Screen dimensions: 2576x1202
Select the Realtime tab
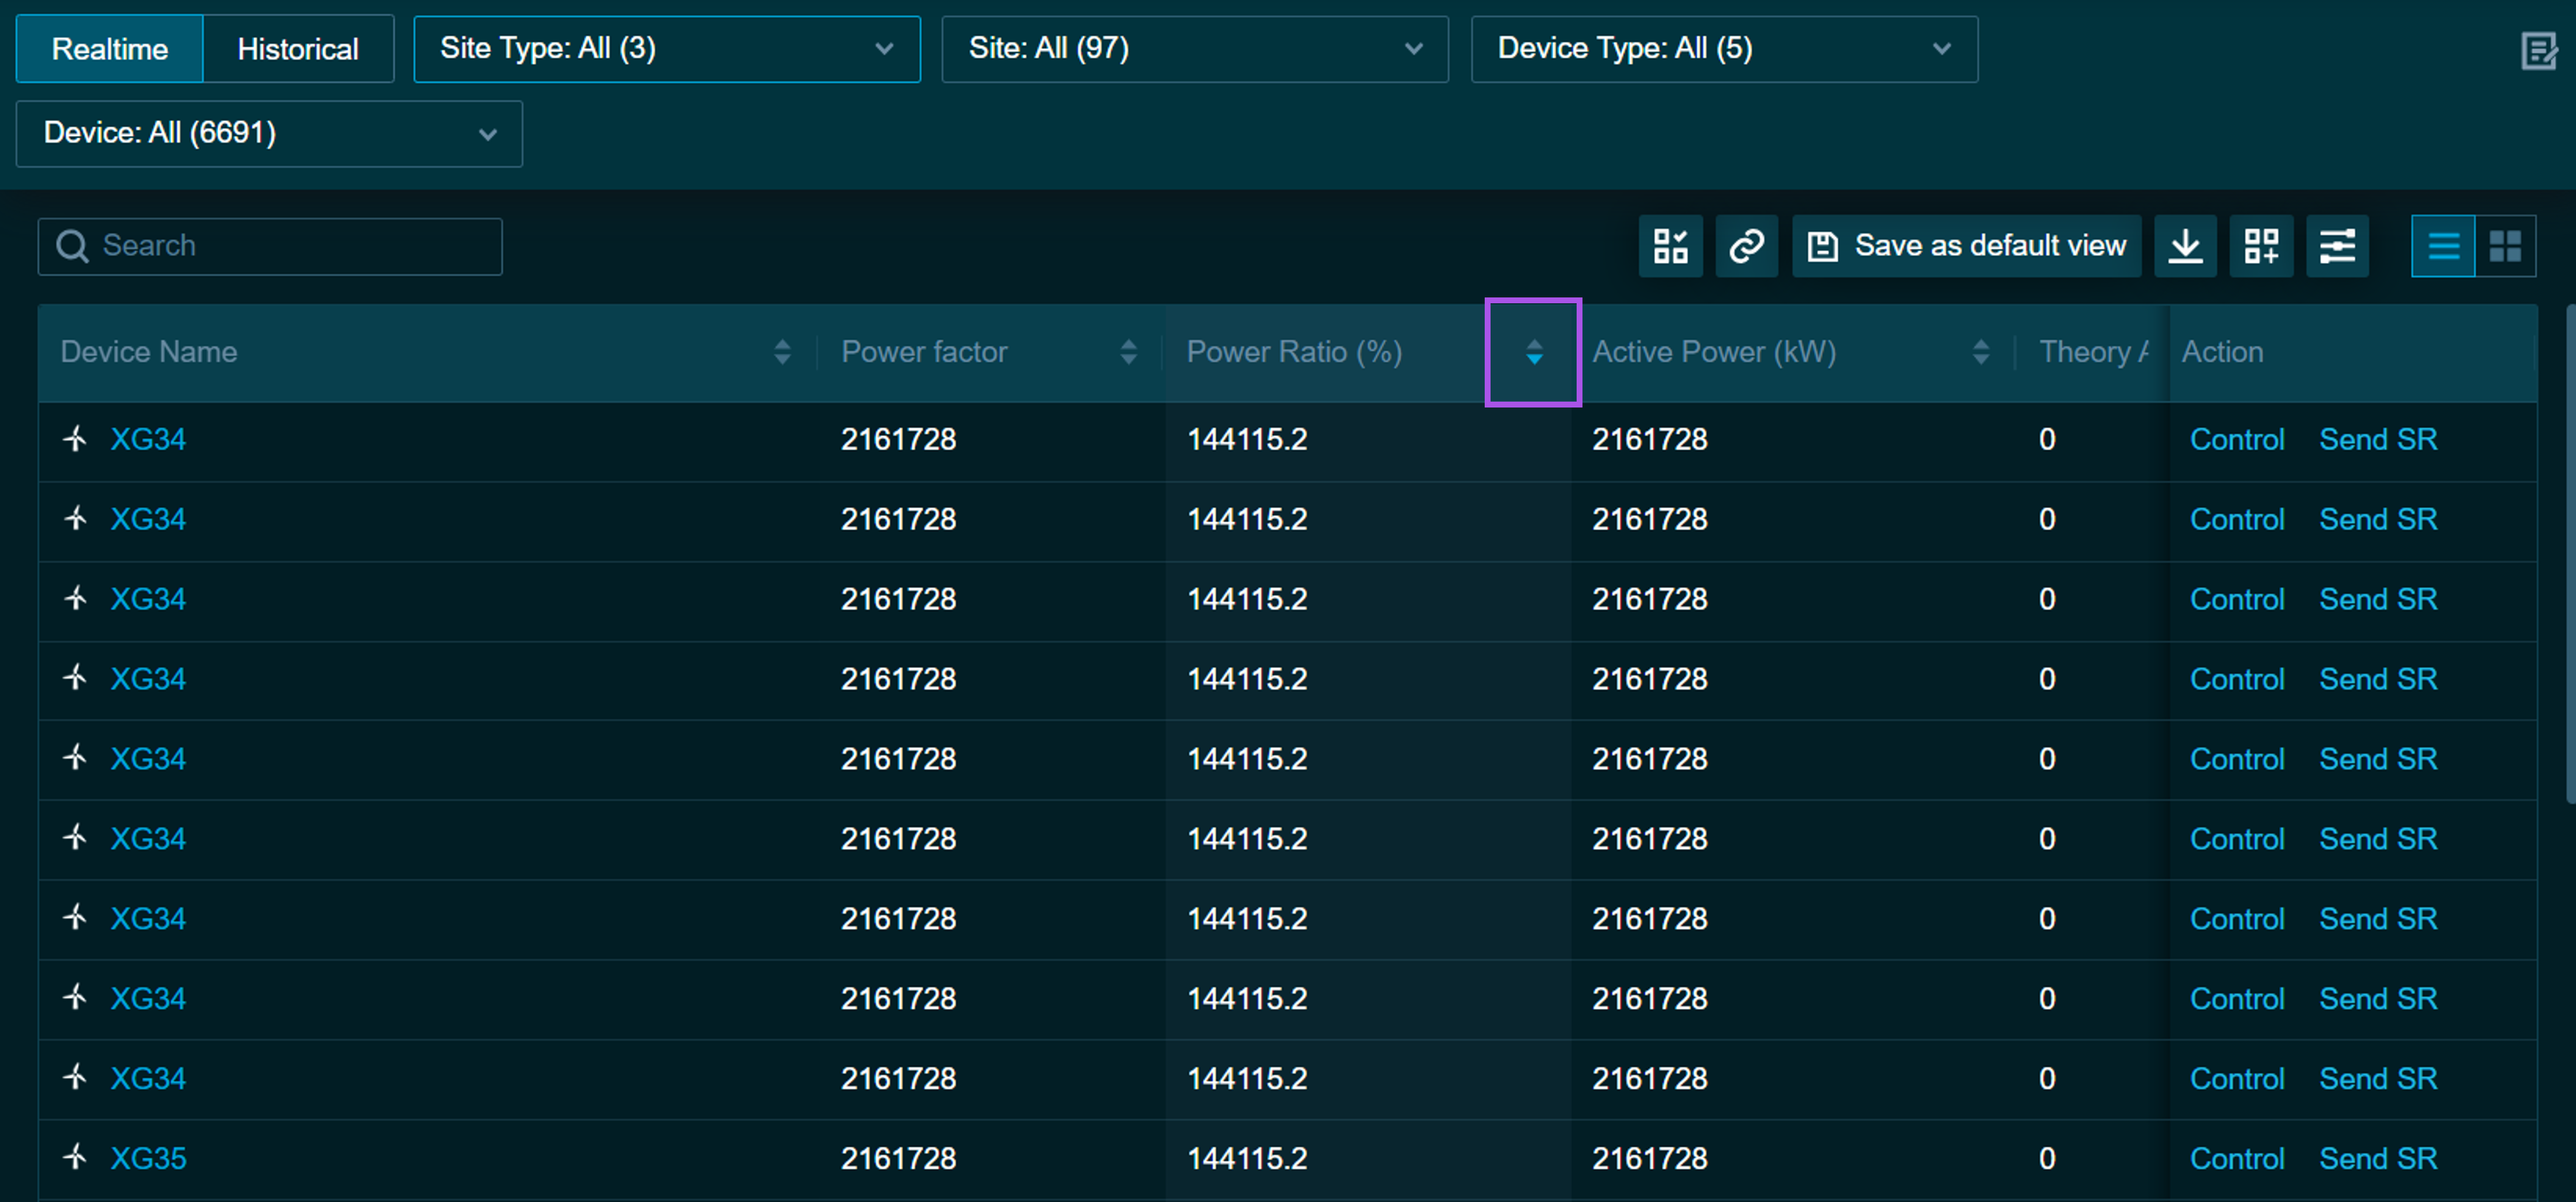click(110, 49)
